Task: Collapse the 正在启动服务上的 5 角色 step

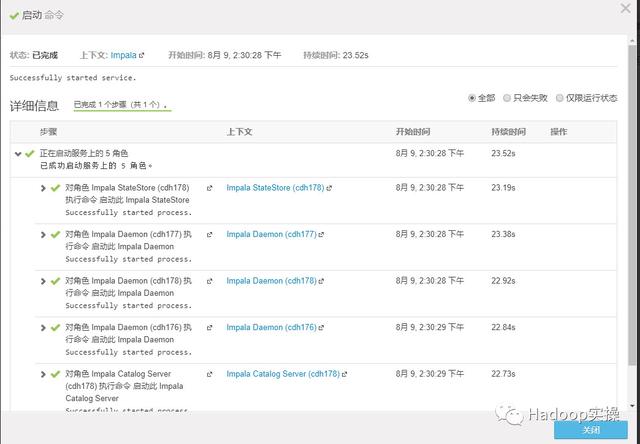Action: 18,154
